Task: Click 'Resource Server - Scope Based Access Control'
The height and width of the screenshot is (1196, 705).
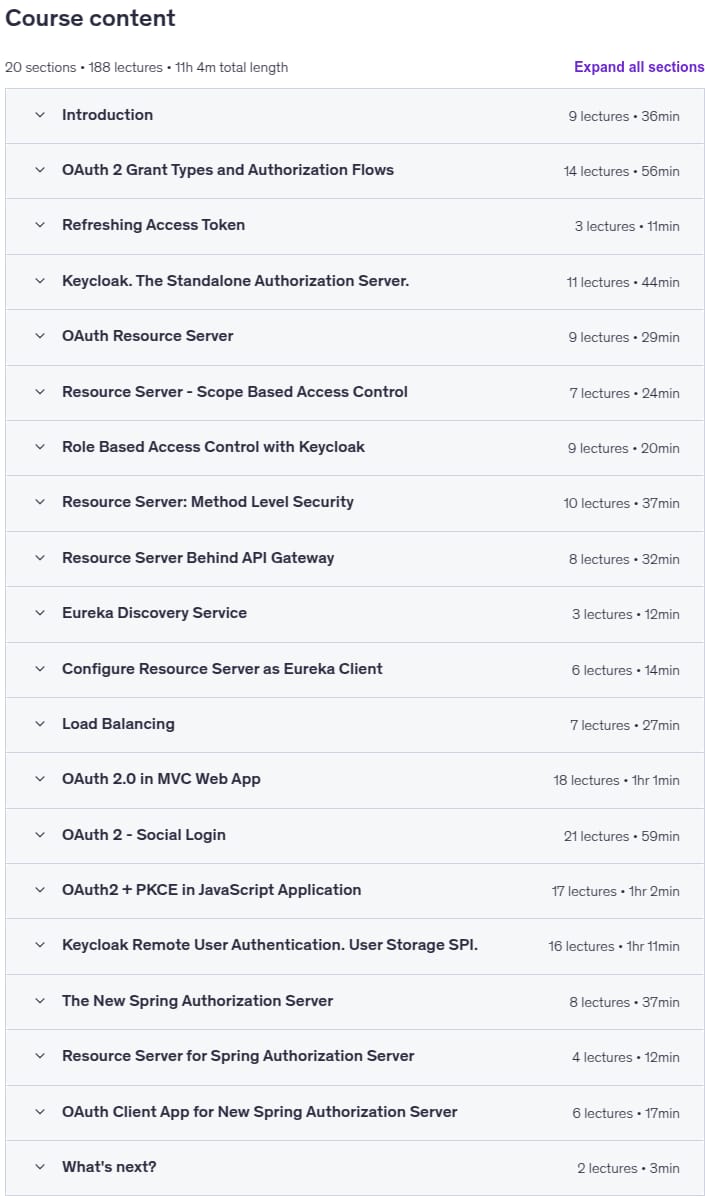Action: pos(235,391)
